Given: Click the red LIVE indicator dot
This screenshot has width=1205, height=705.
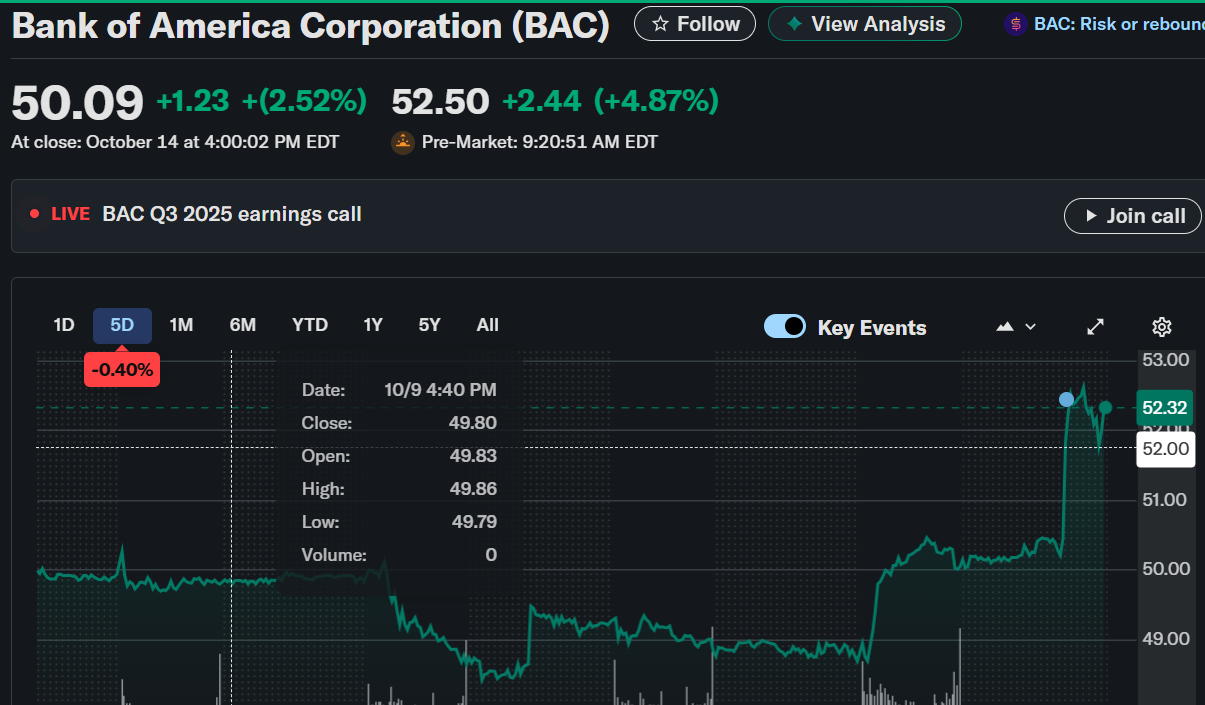Looking at the screenshot, I should [x=35, y=214].
